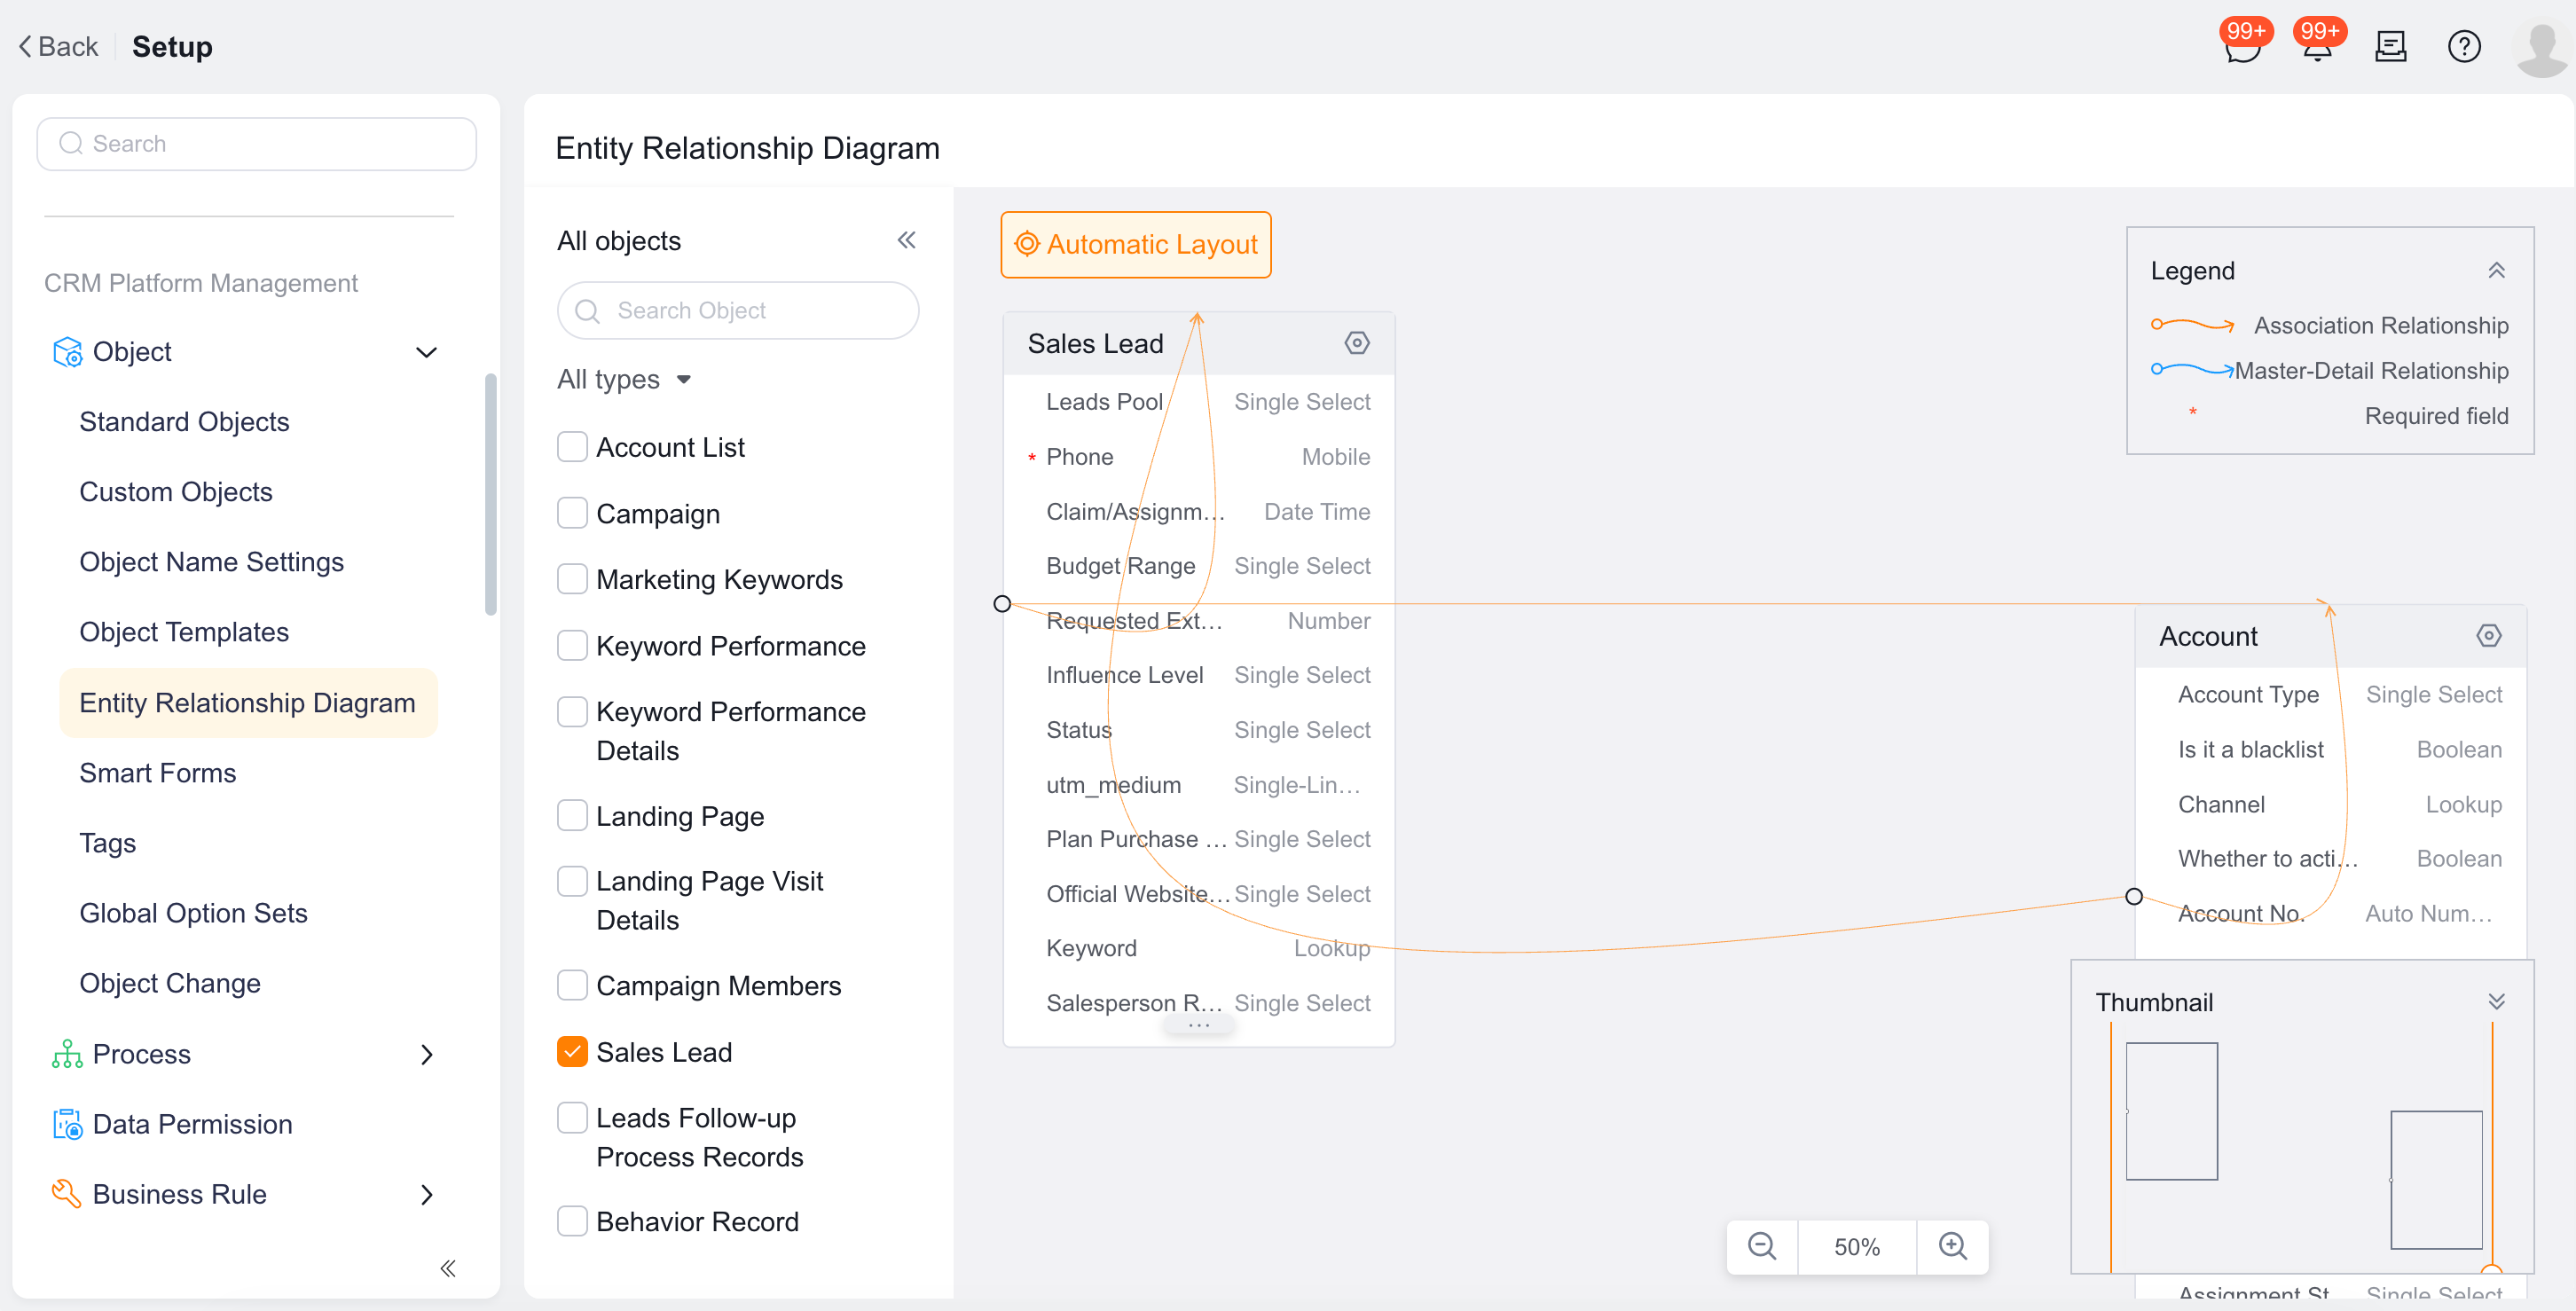Image resolution: width=2576 pixels, height=1311 pixels.
Task: Click the sidebar Search field
Action: point(257,143)
